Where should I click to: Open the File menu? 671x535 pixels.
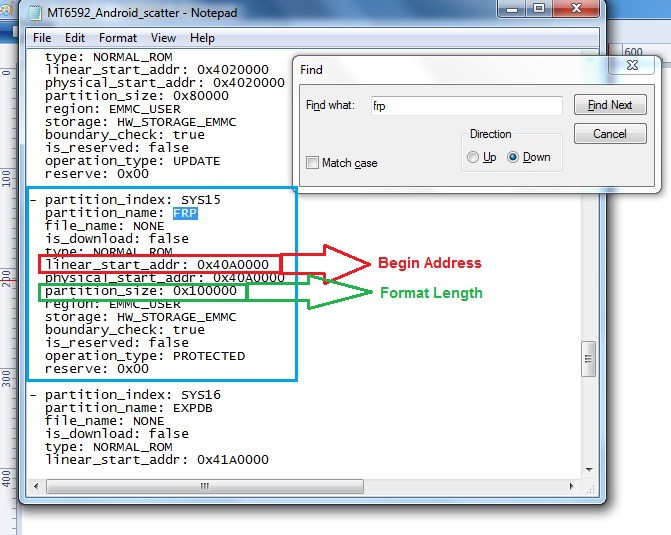pyautogui.click(x=42, y=38)
